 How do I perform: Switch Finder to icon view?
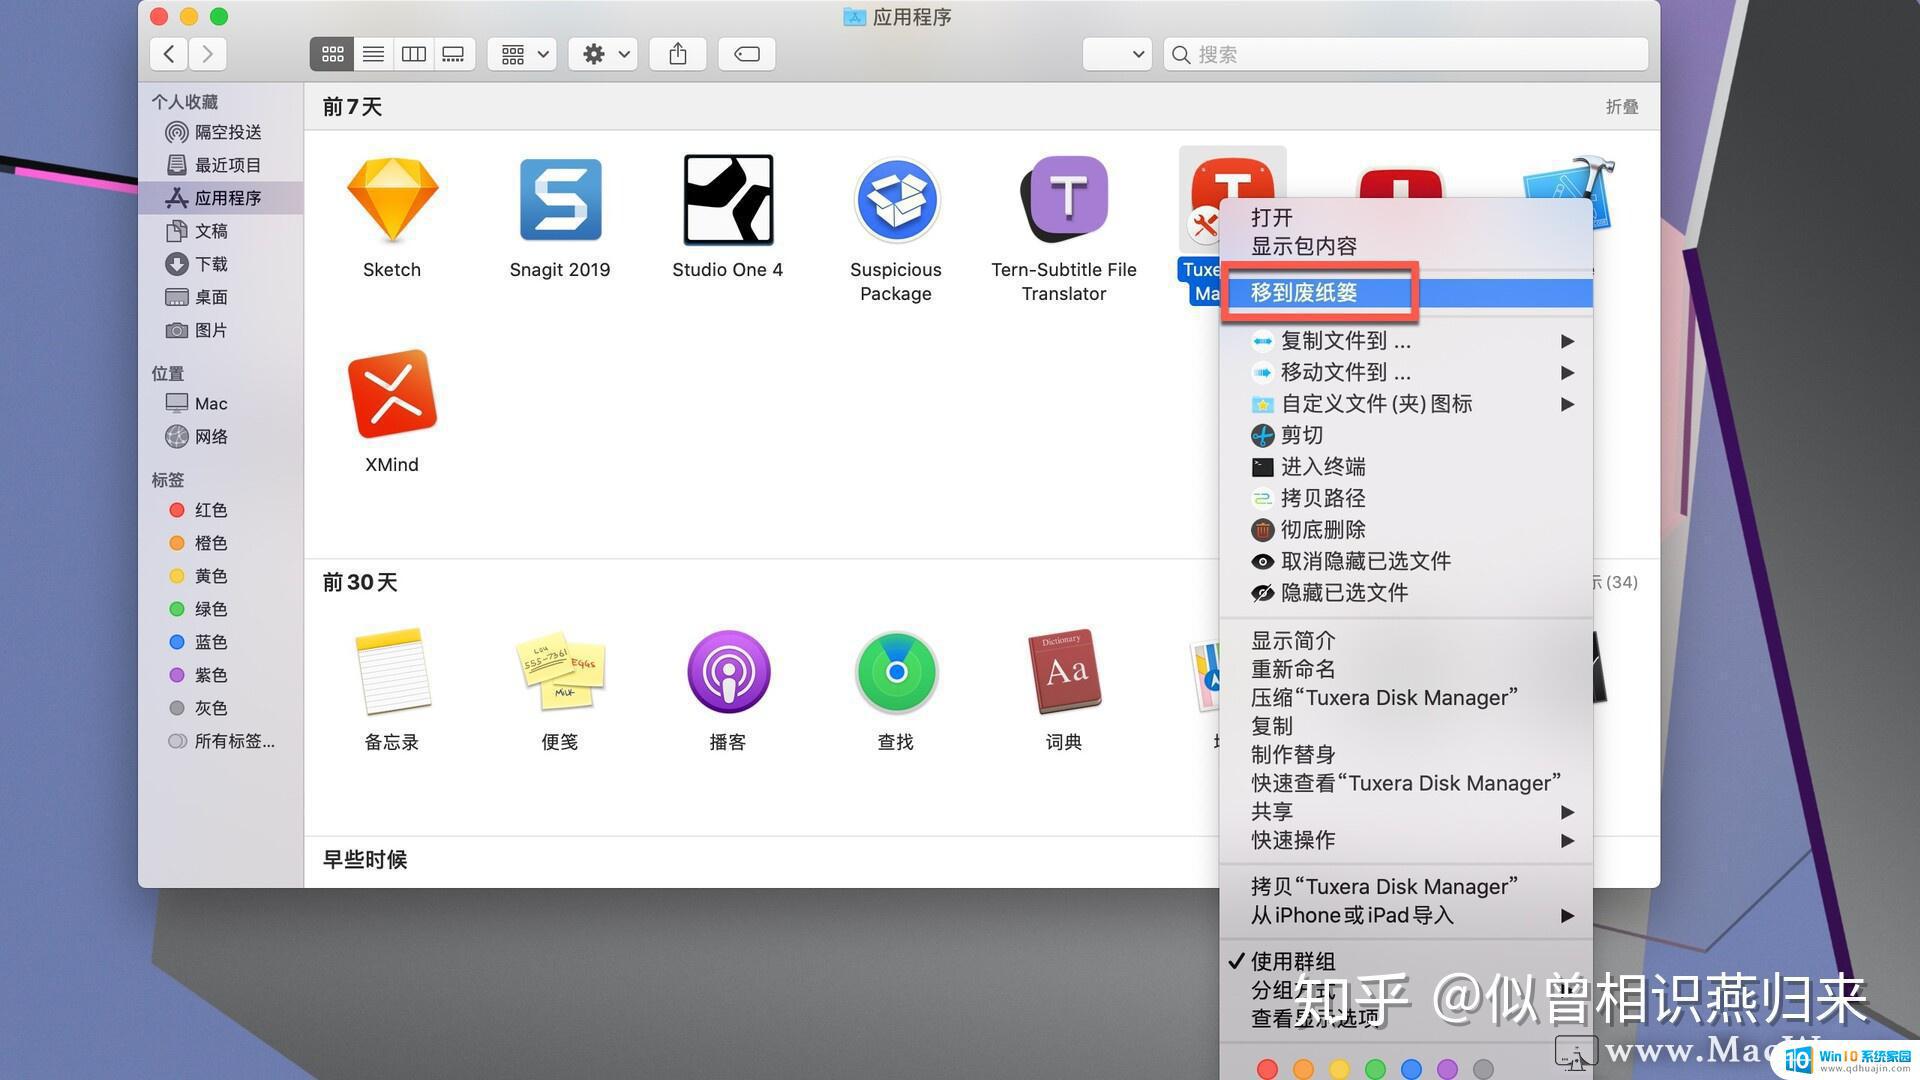click(332, 54)
